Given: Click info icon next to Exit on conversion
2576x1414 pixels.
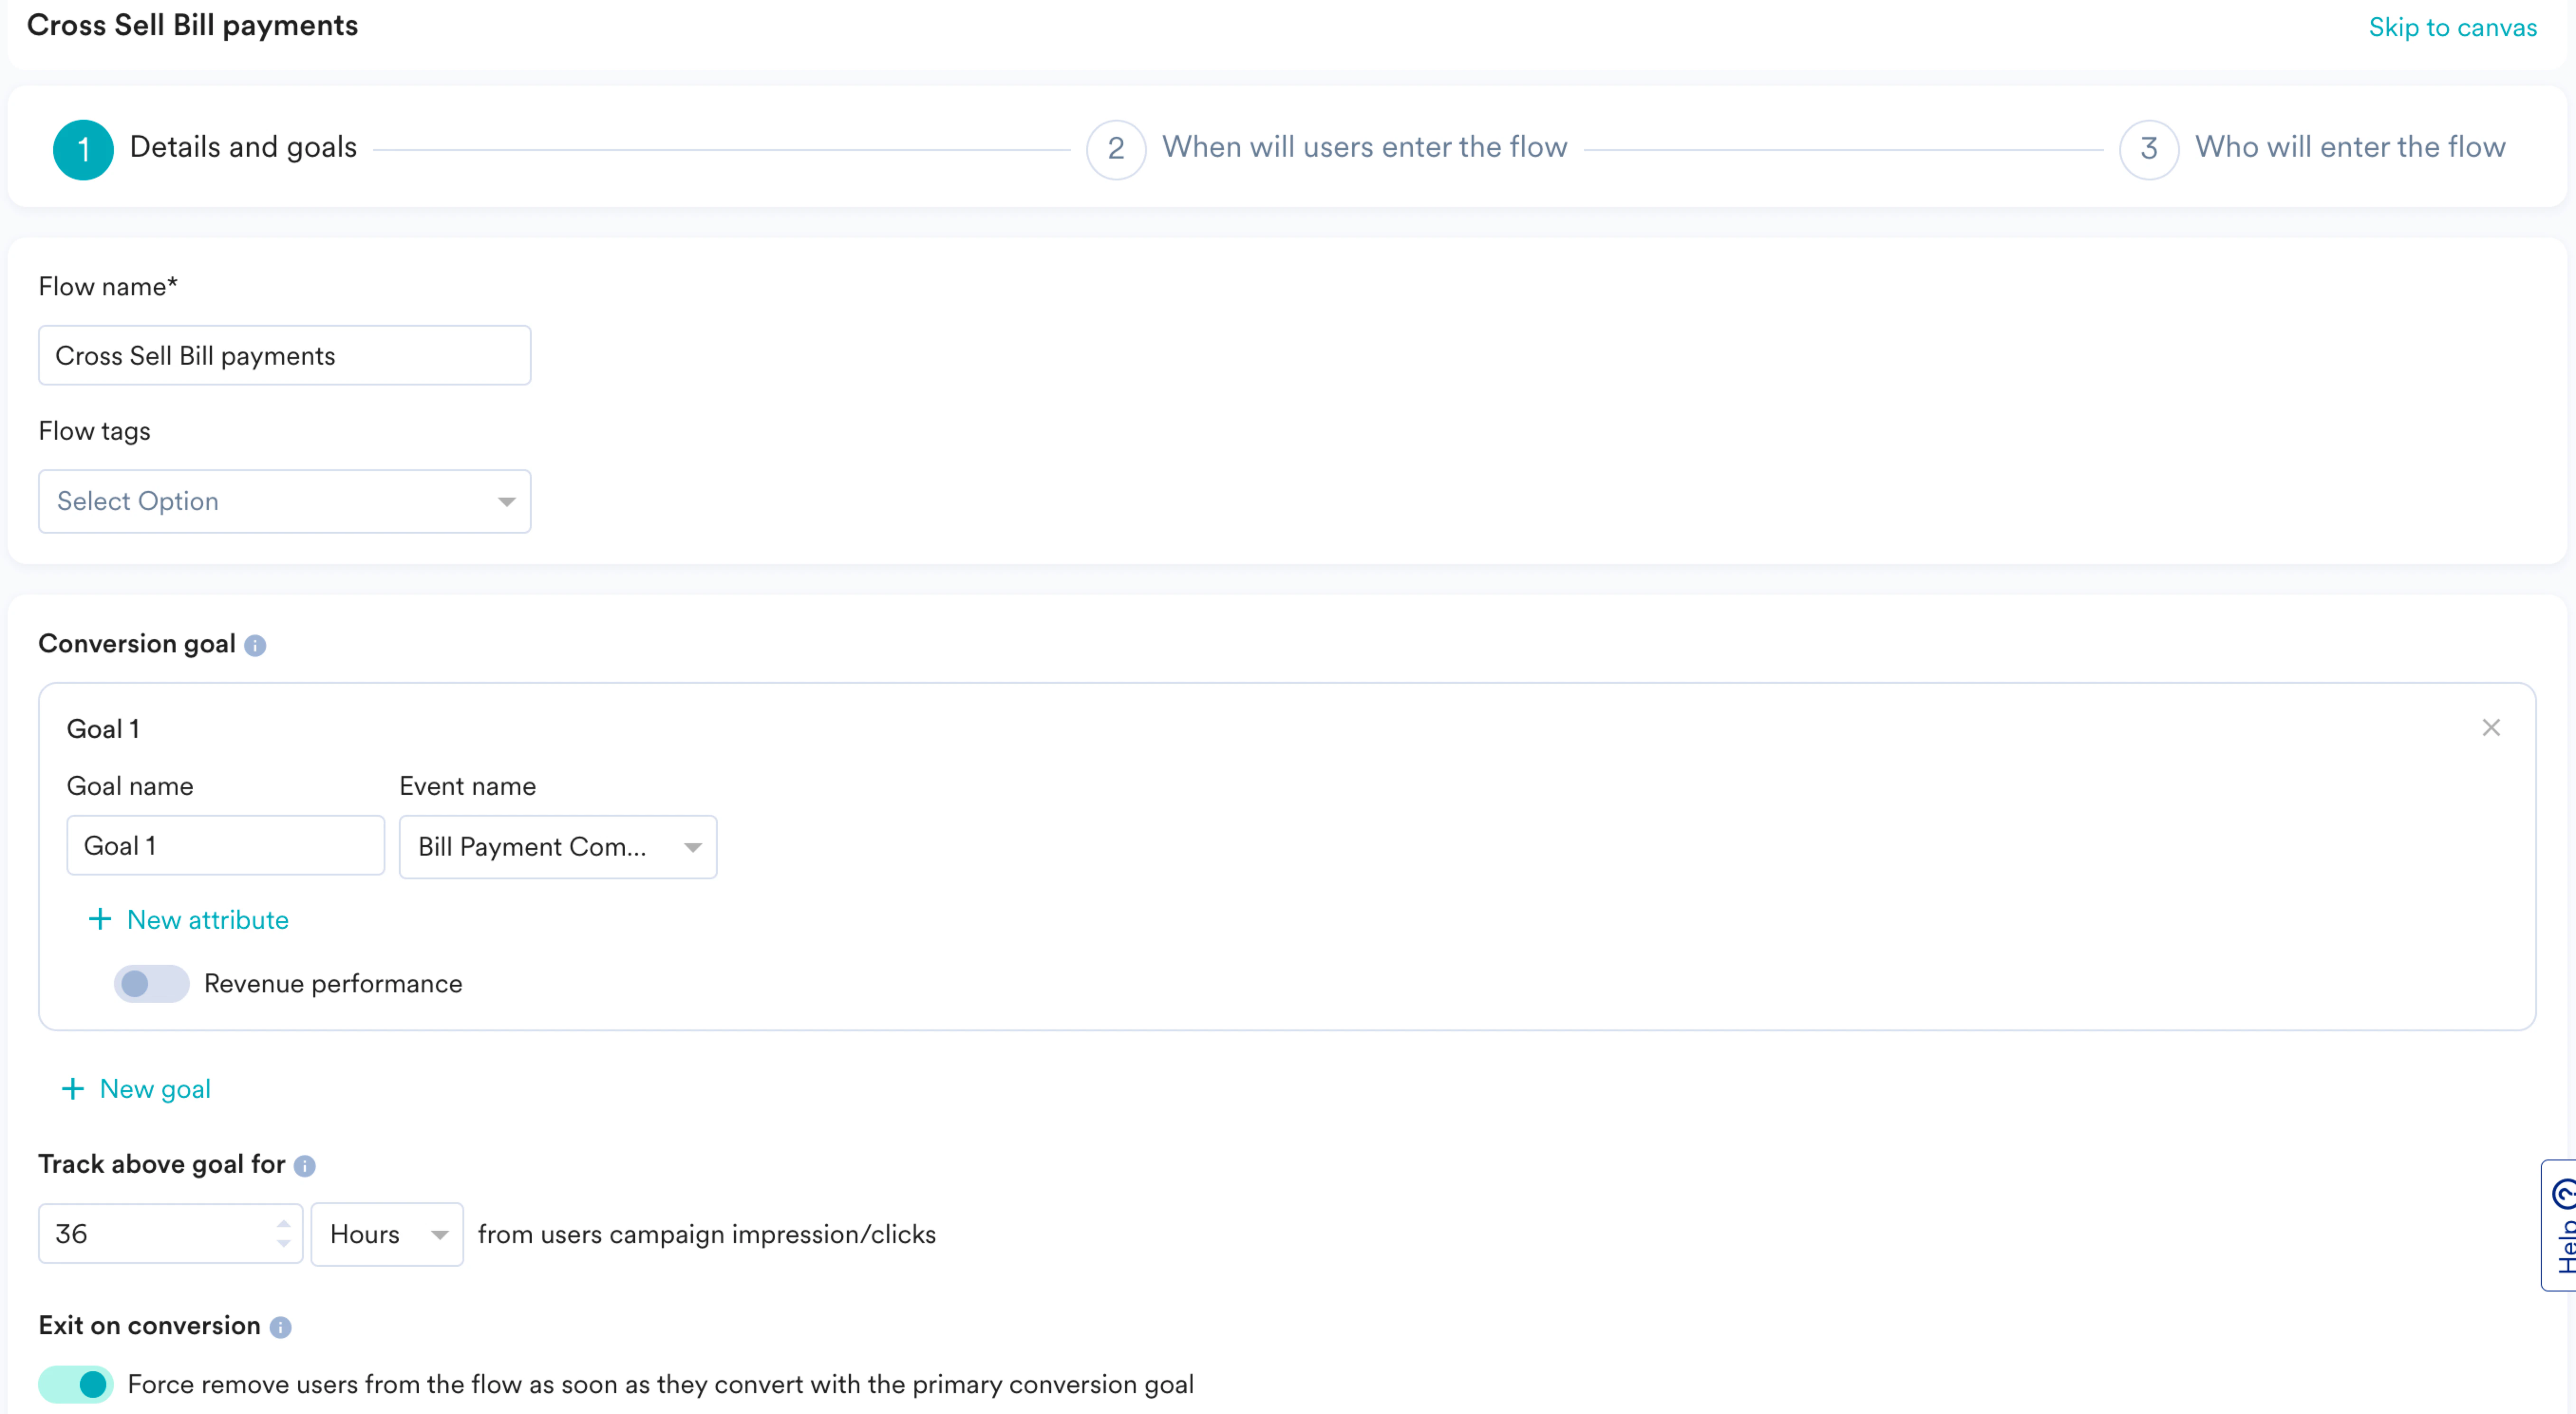Looking at the screenshot, I should coord(280,1327).
